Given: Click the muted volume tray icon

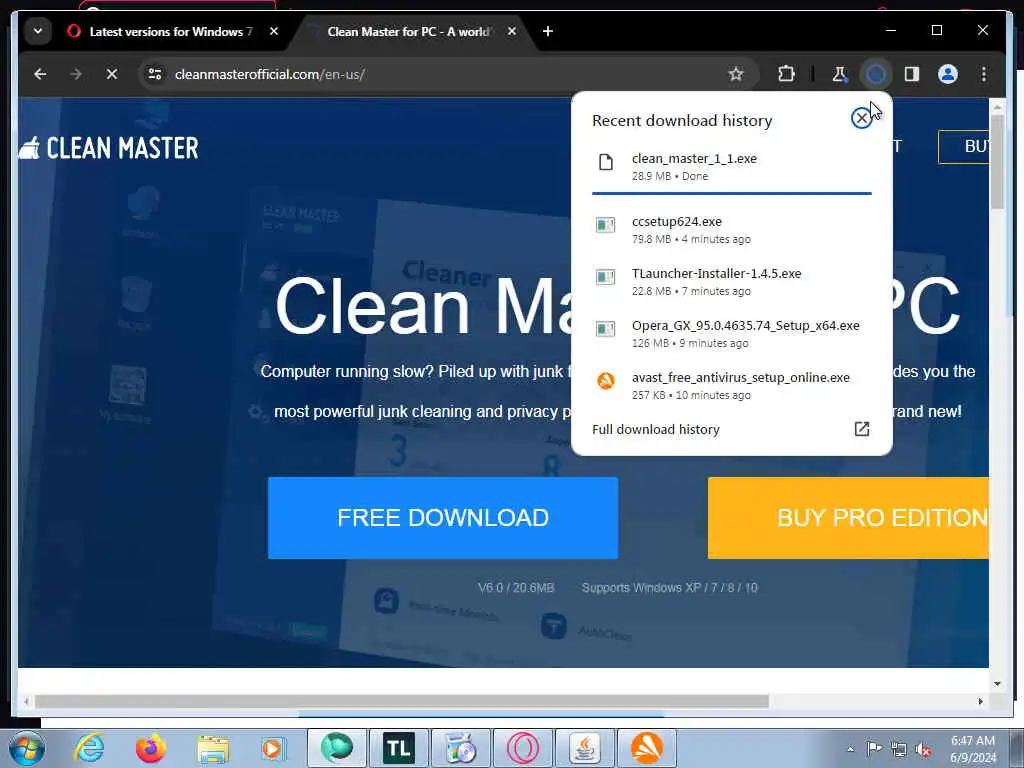Looking at the screenshot, I should tap(923, 749).
